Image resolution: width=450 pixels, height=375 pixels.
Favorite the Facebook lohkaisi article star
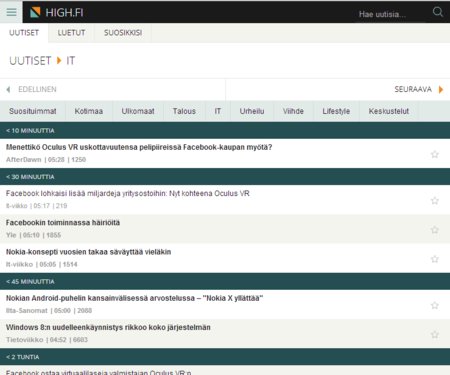(x=435, y=200)
